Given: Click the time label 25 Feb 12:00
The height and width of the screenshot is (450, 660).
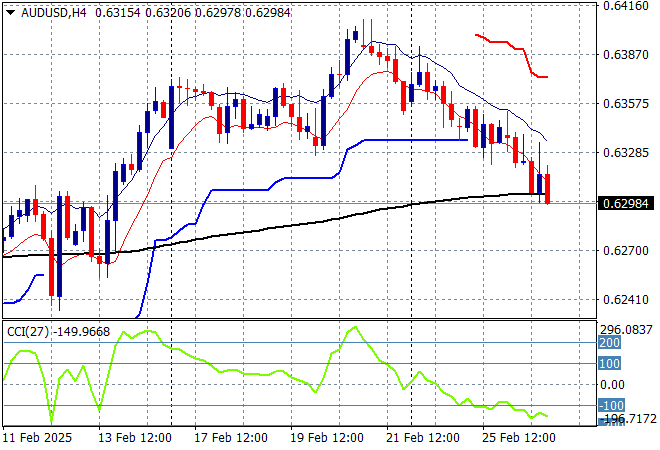Looking at the screenshot, I should tap(519, 438).
